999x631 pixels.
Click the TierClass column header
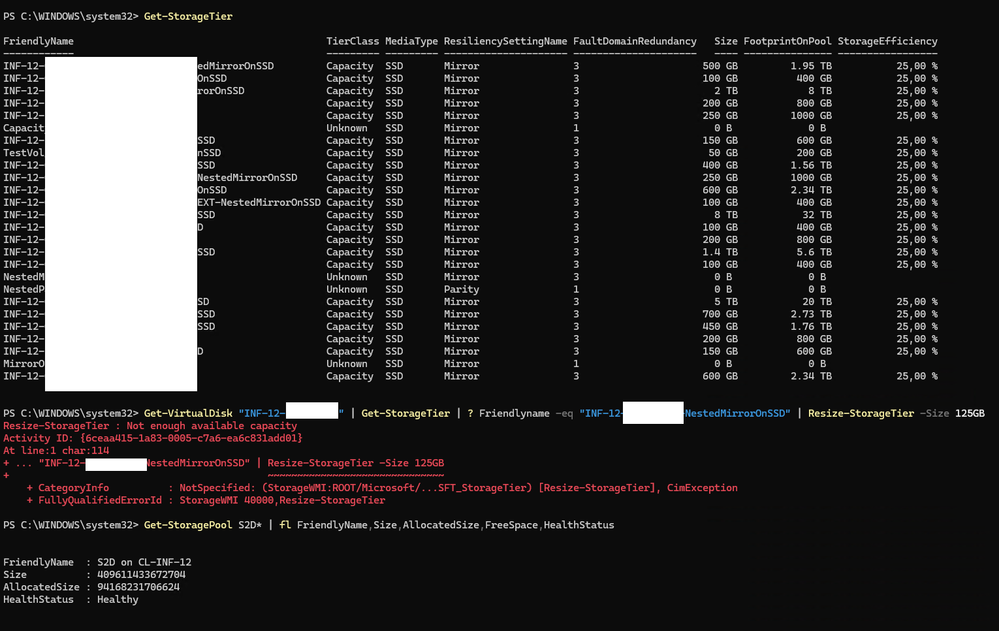[352, 41]
